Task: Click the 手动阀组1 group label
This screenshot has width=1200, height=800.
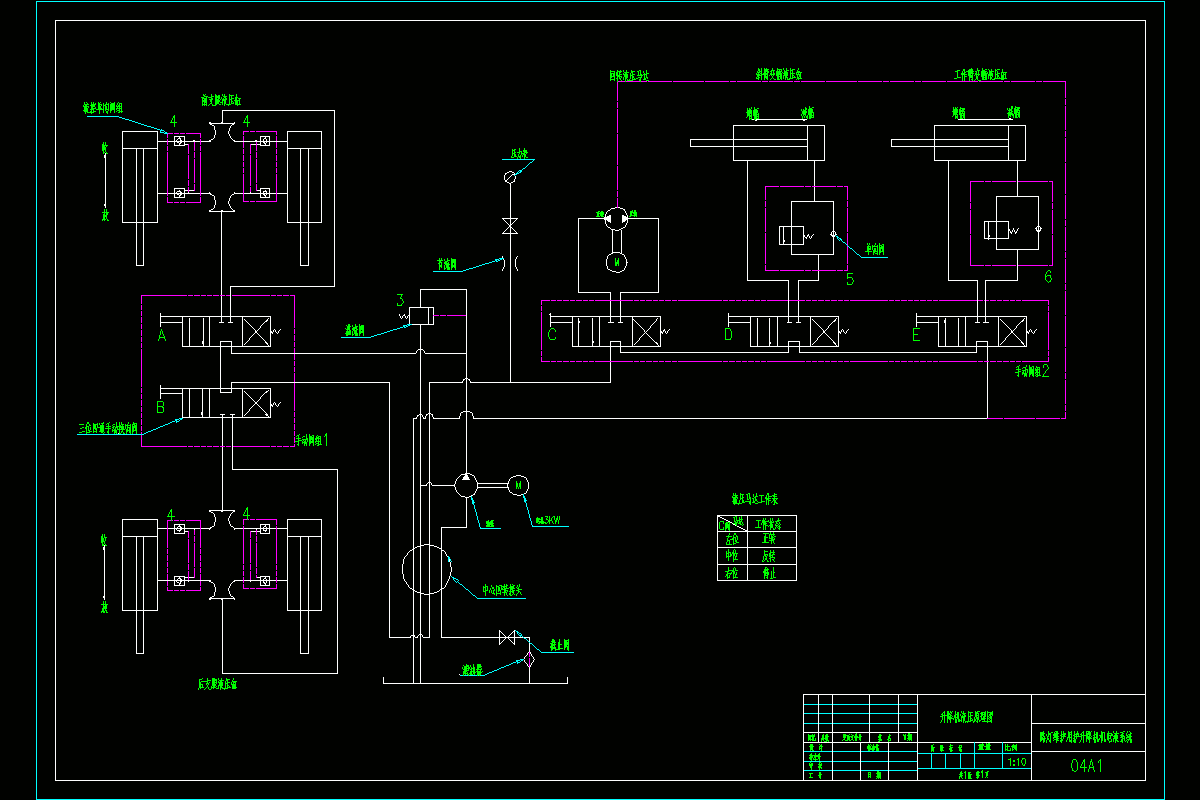Action: point(311,439)
